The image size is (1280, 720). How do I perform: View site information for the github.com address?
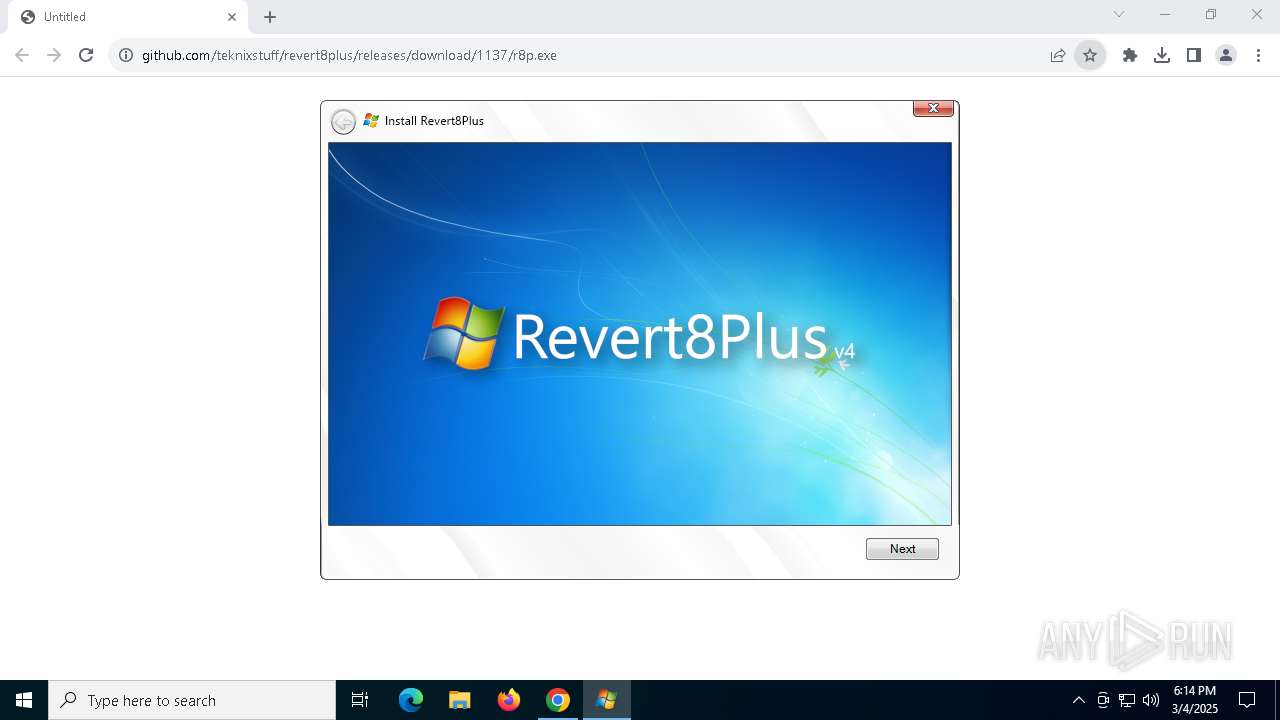click(126, 55)
